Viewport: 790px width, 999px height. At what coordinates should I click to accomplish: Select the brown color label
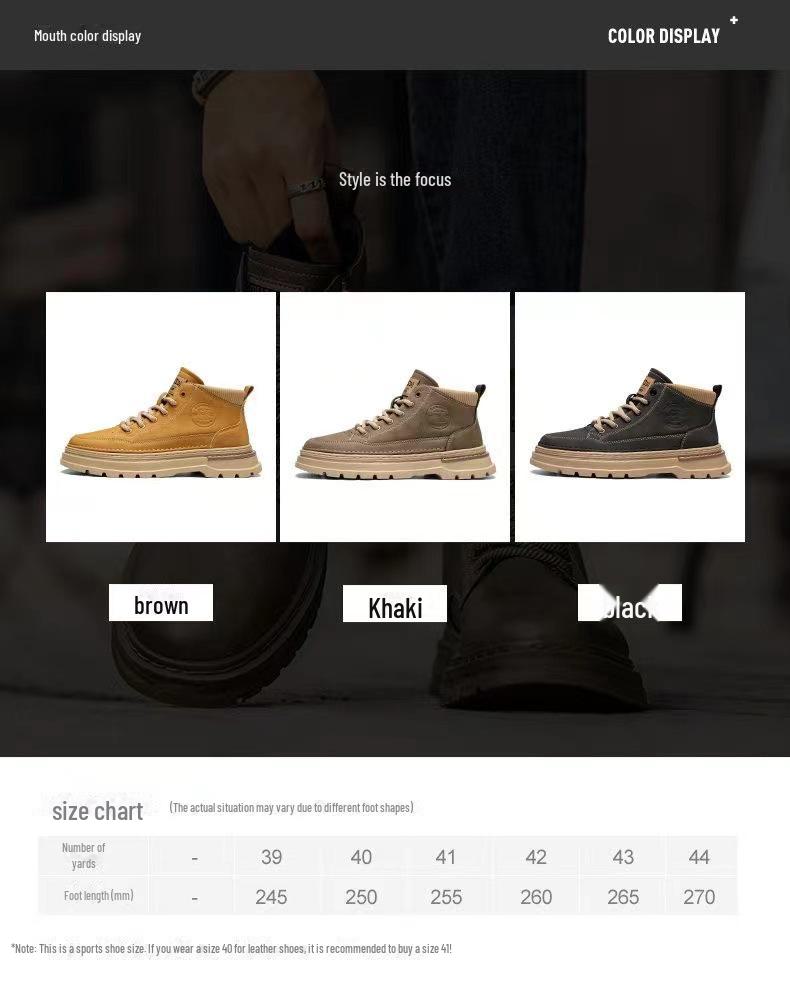(x=161, y=603)
